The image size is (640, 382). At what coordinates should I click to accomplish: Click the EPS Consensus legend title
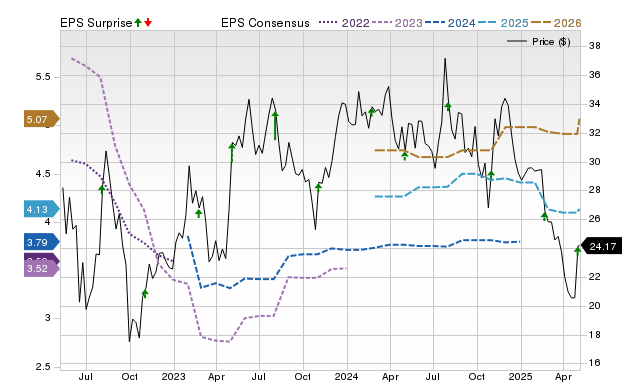pos(265,23)
